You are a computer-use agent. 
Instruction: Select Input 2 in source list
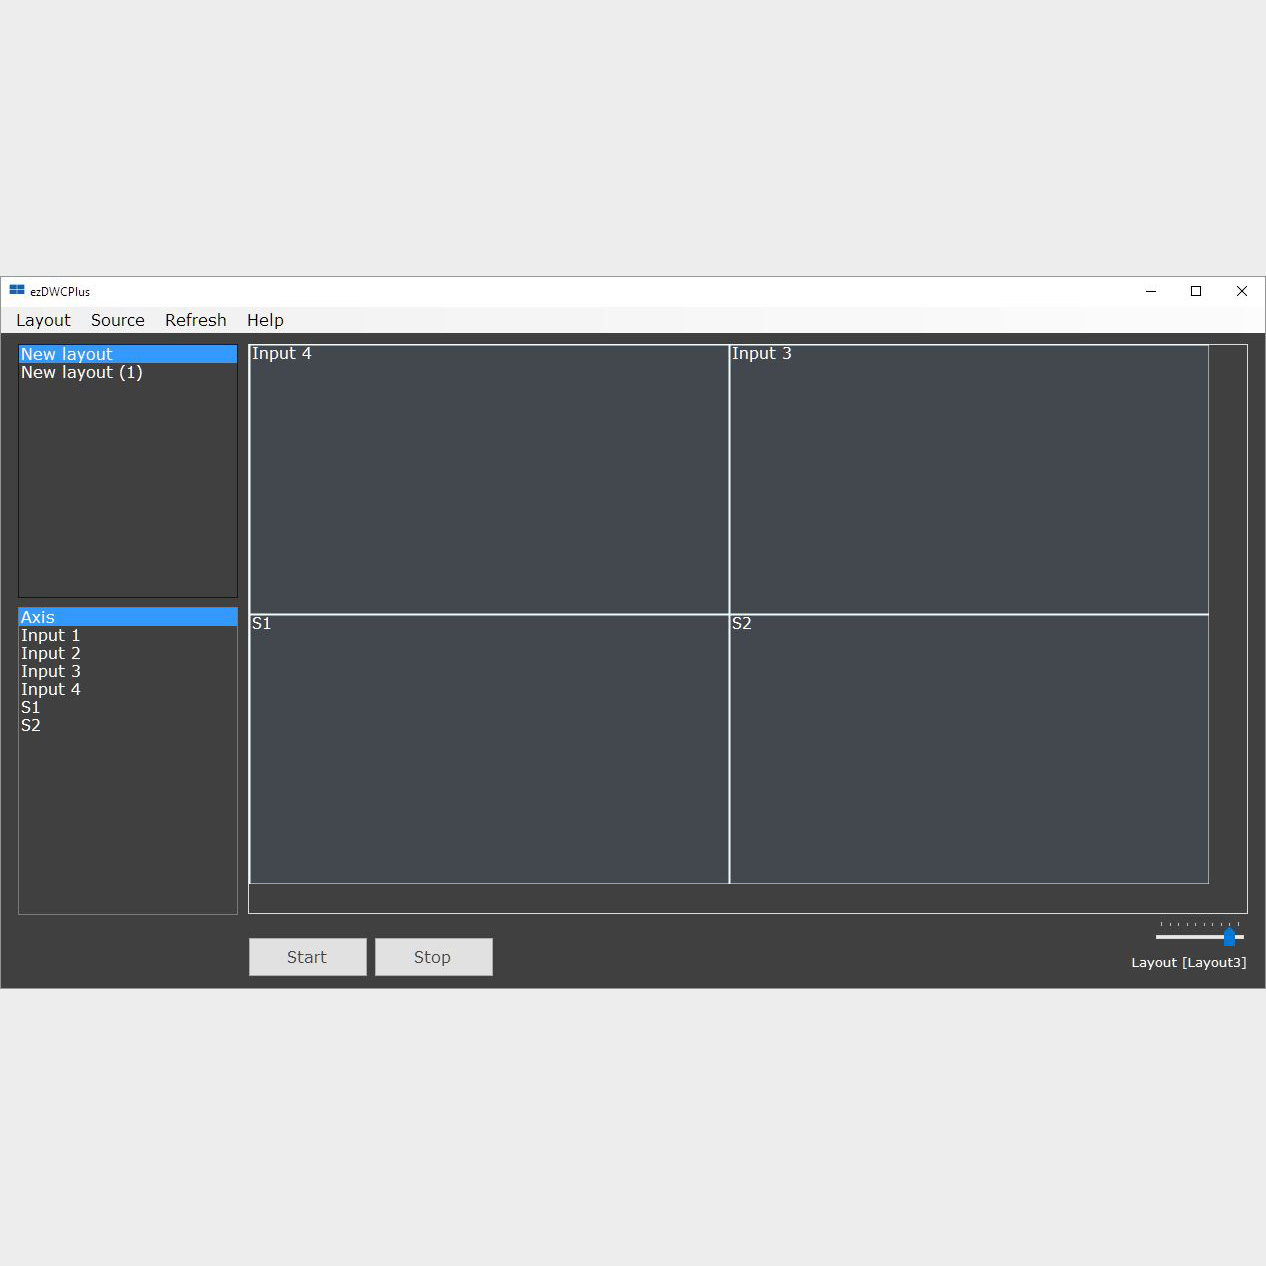pyautogui.click(x=128, y=653)
